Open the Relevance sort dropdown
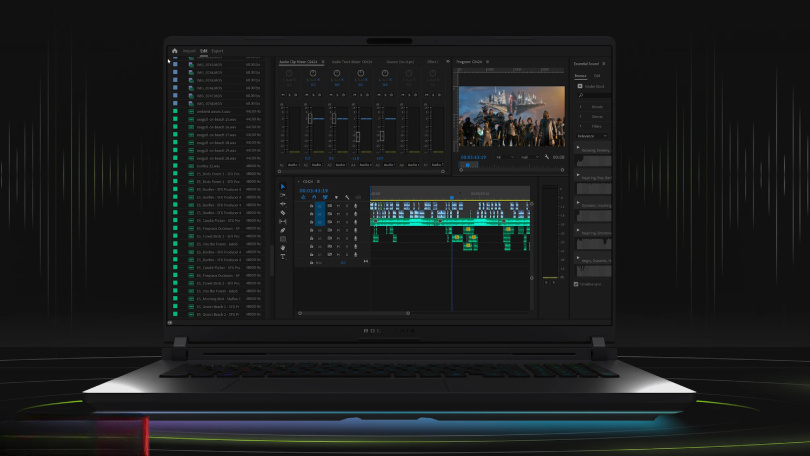Screen dimensions: 810x456 [x=592, y=136]
